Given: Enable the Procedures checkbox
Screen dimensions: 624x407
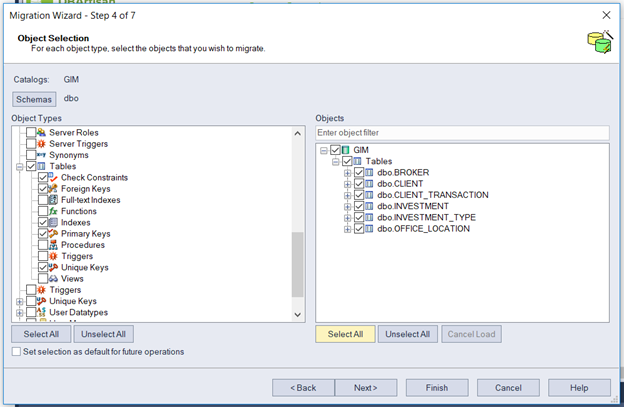Looking at the screenshot, I should pos(43,245).
